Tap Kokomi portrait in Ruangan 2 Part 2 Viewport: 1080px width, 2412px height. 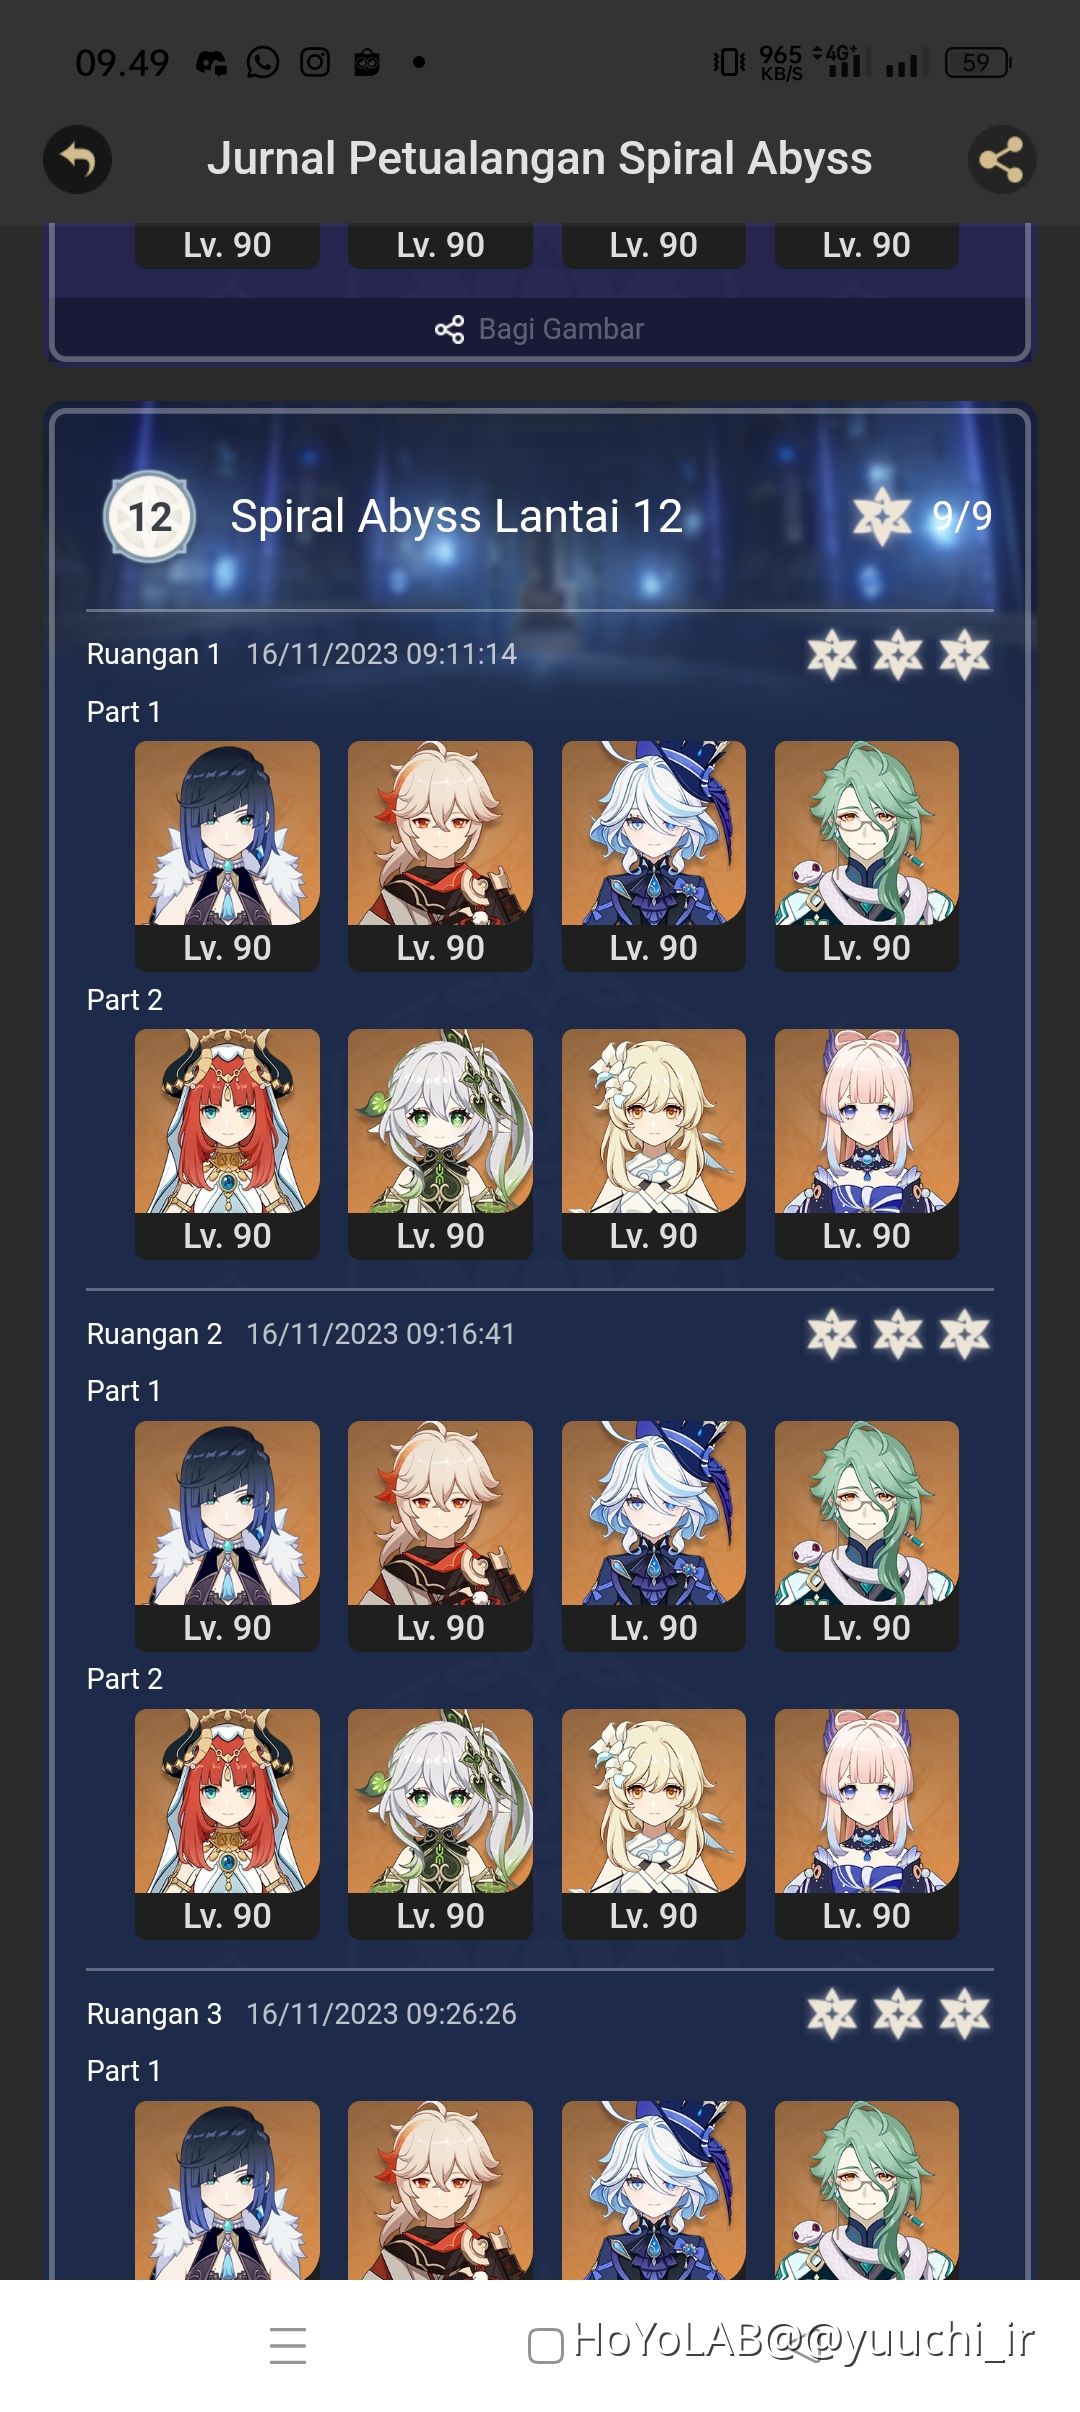[867, 1824]
